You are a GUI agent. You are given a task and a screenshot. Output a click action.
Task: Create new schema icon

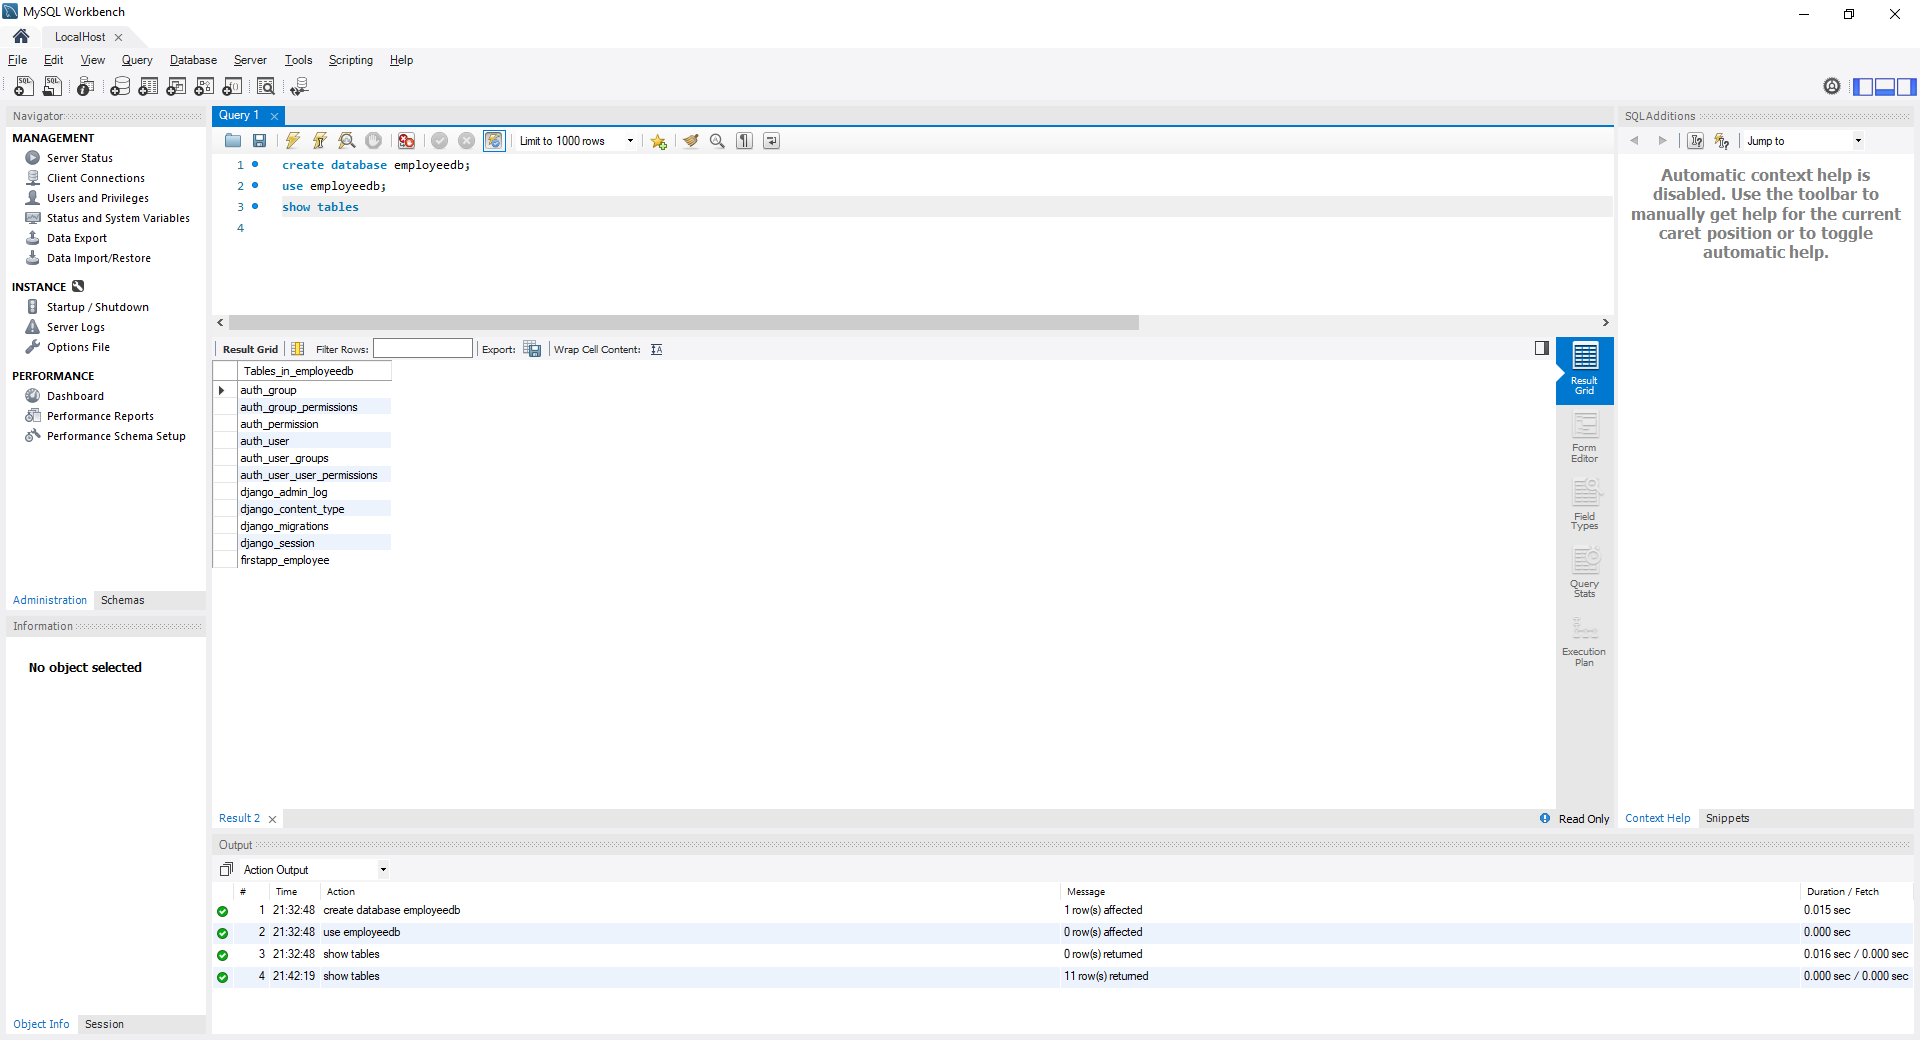[x=120, y=87]
